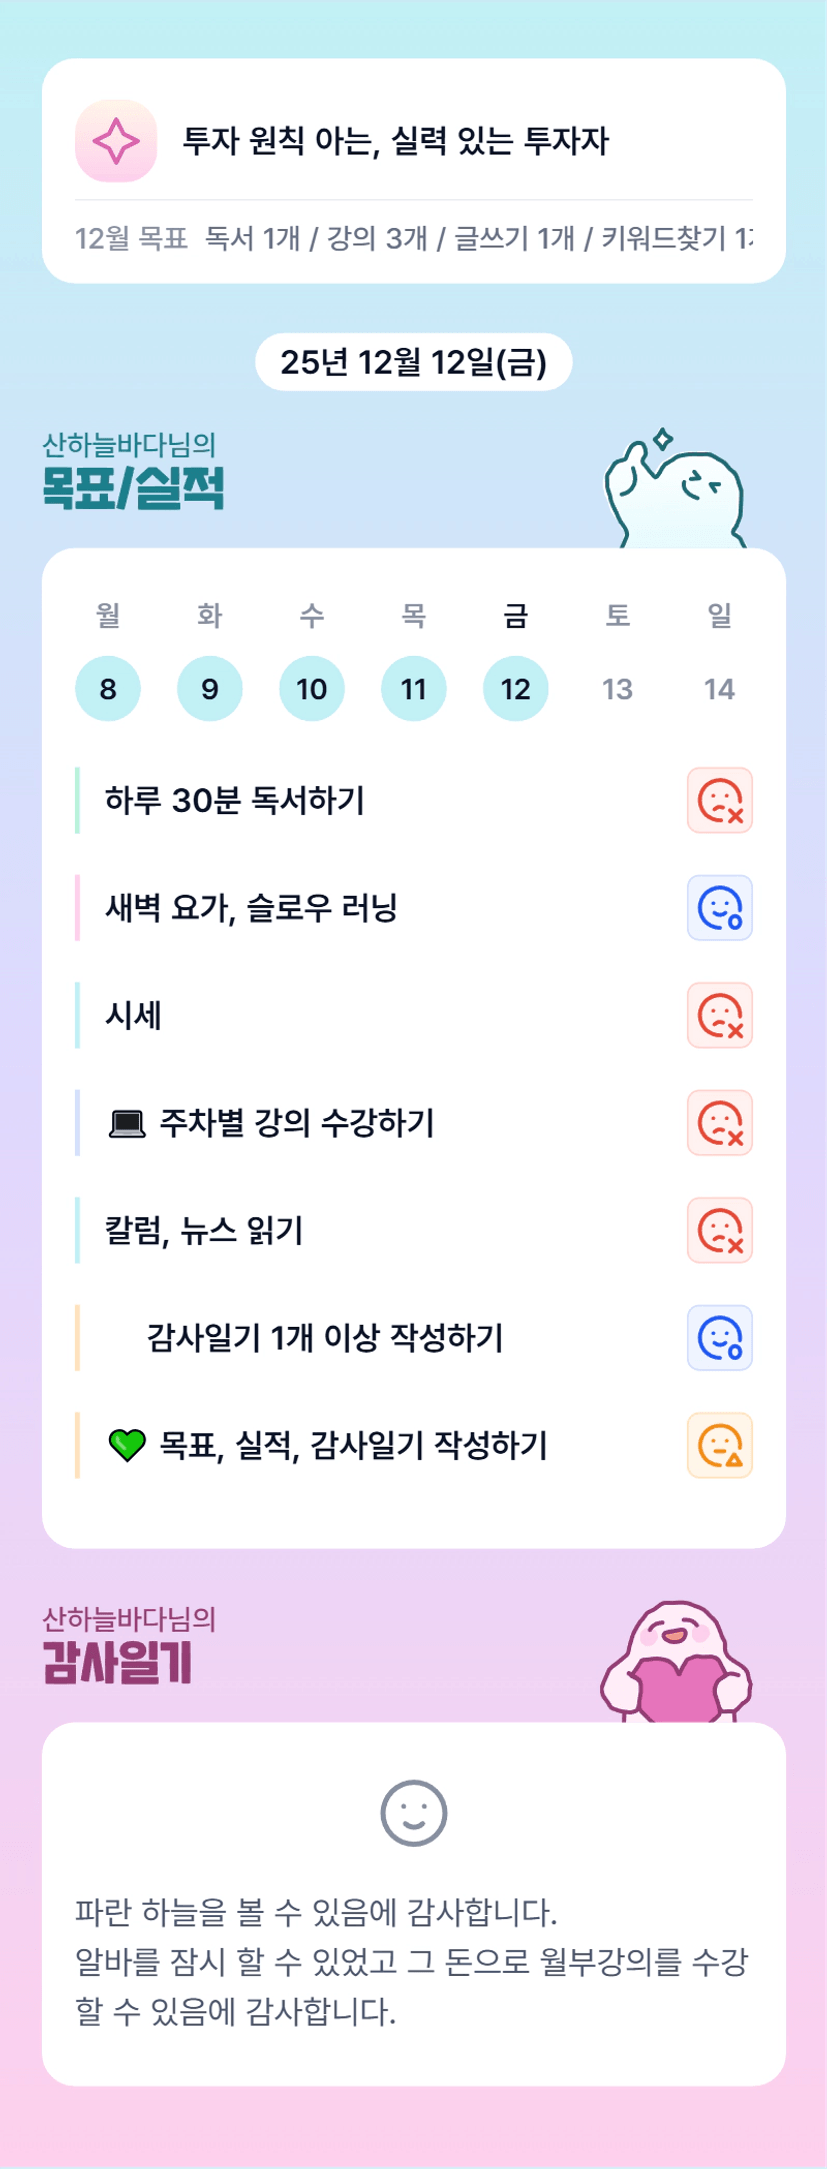Click blue smiley icon for 감사일기 1개 이상 작성하기
This screenshot has height=2169, width=827.
coord(719,1338)
